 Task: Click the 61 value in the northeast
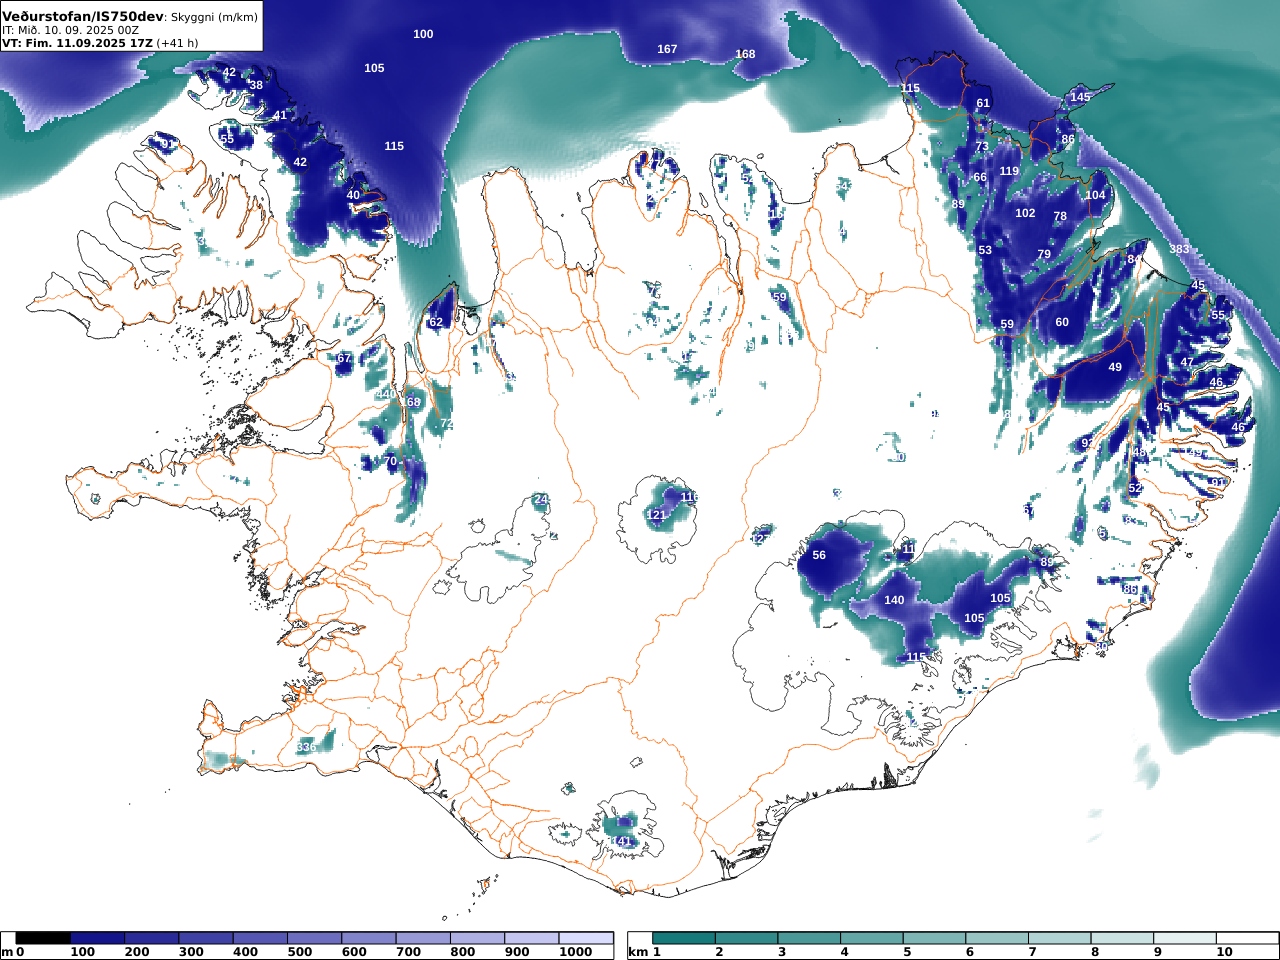coord(983,103)
